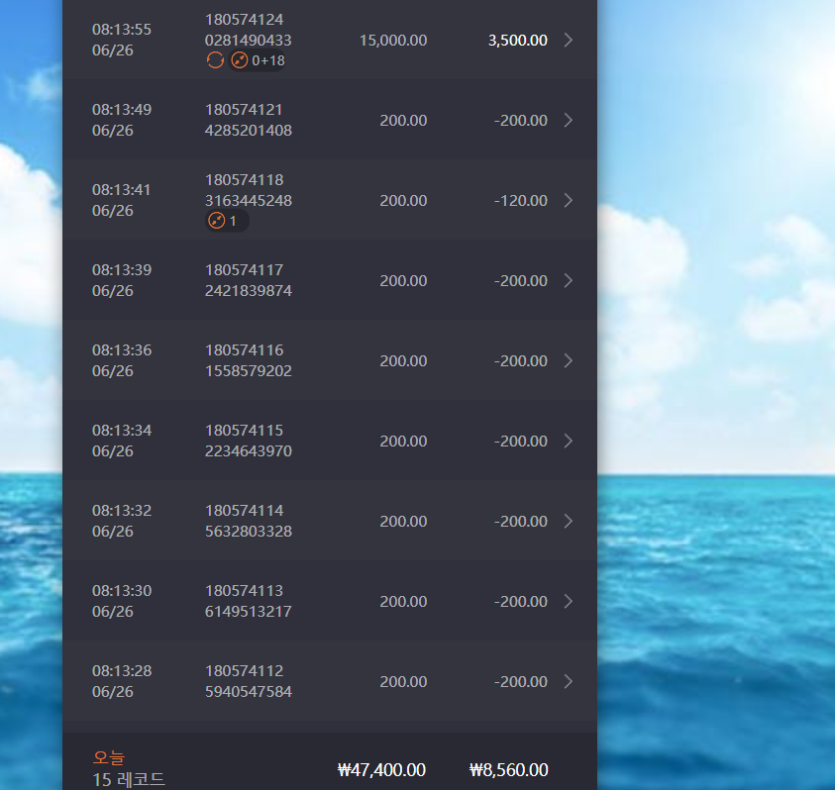Viewport: 835px width, 790px height.
Task: Open arrow for the 08:13:39 record
Action: (568, 281)
